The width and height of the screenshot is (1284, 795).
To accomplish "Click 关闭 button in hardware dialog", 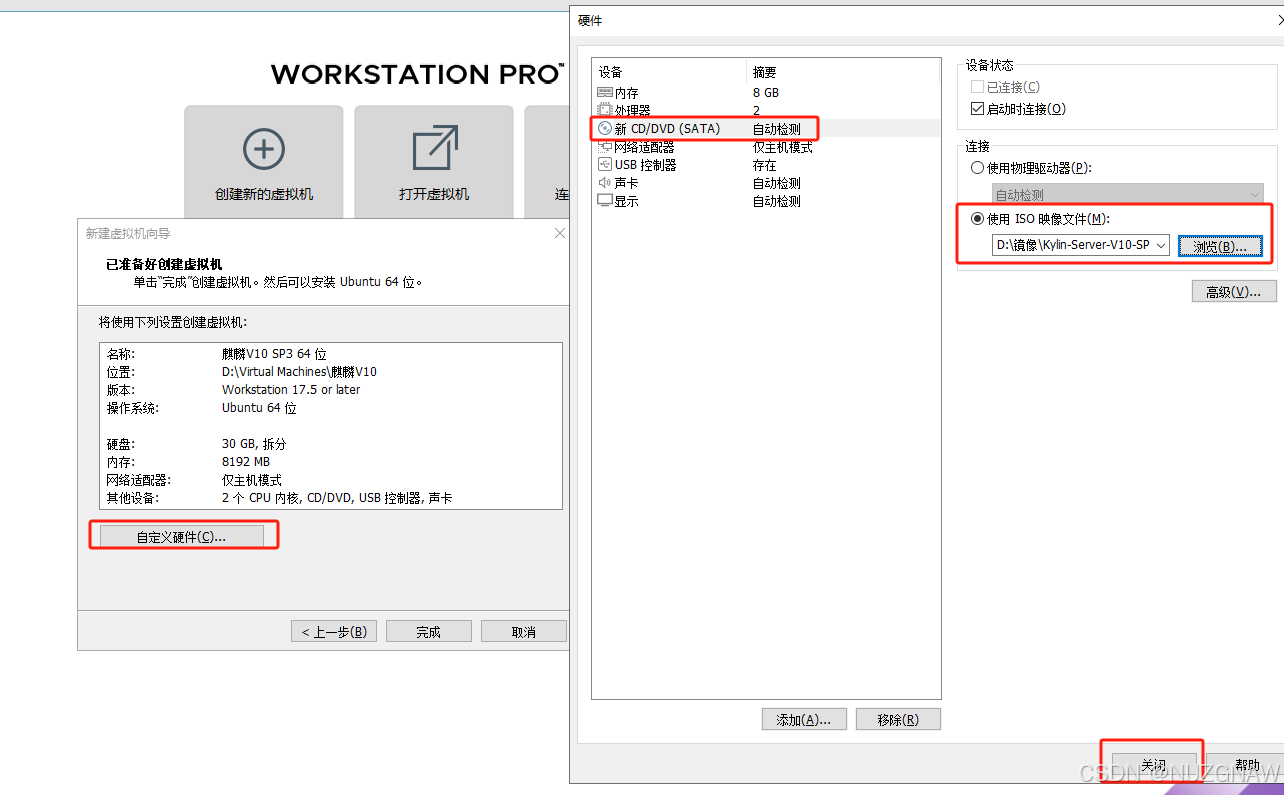I will coord(1153,766).
